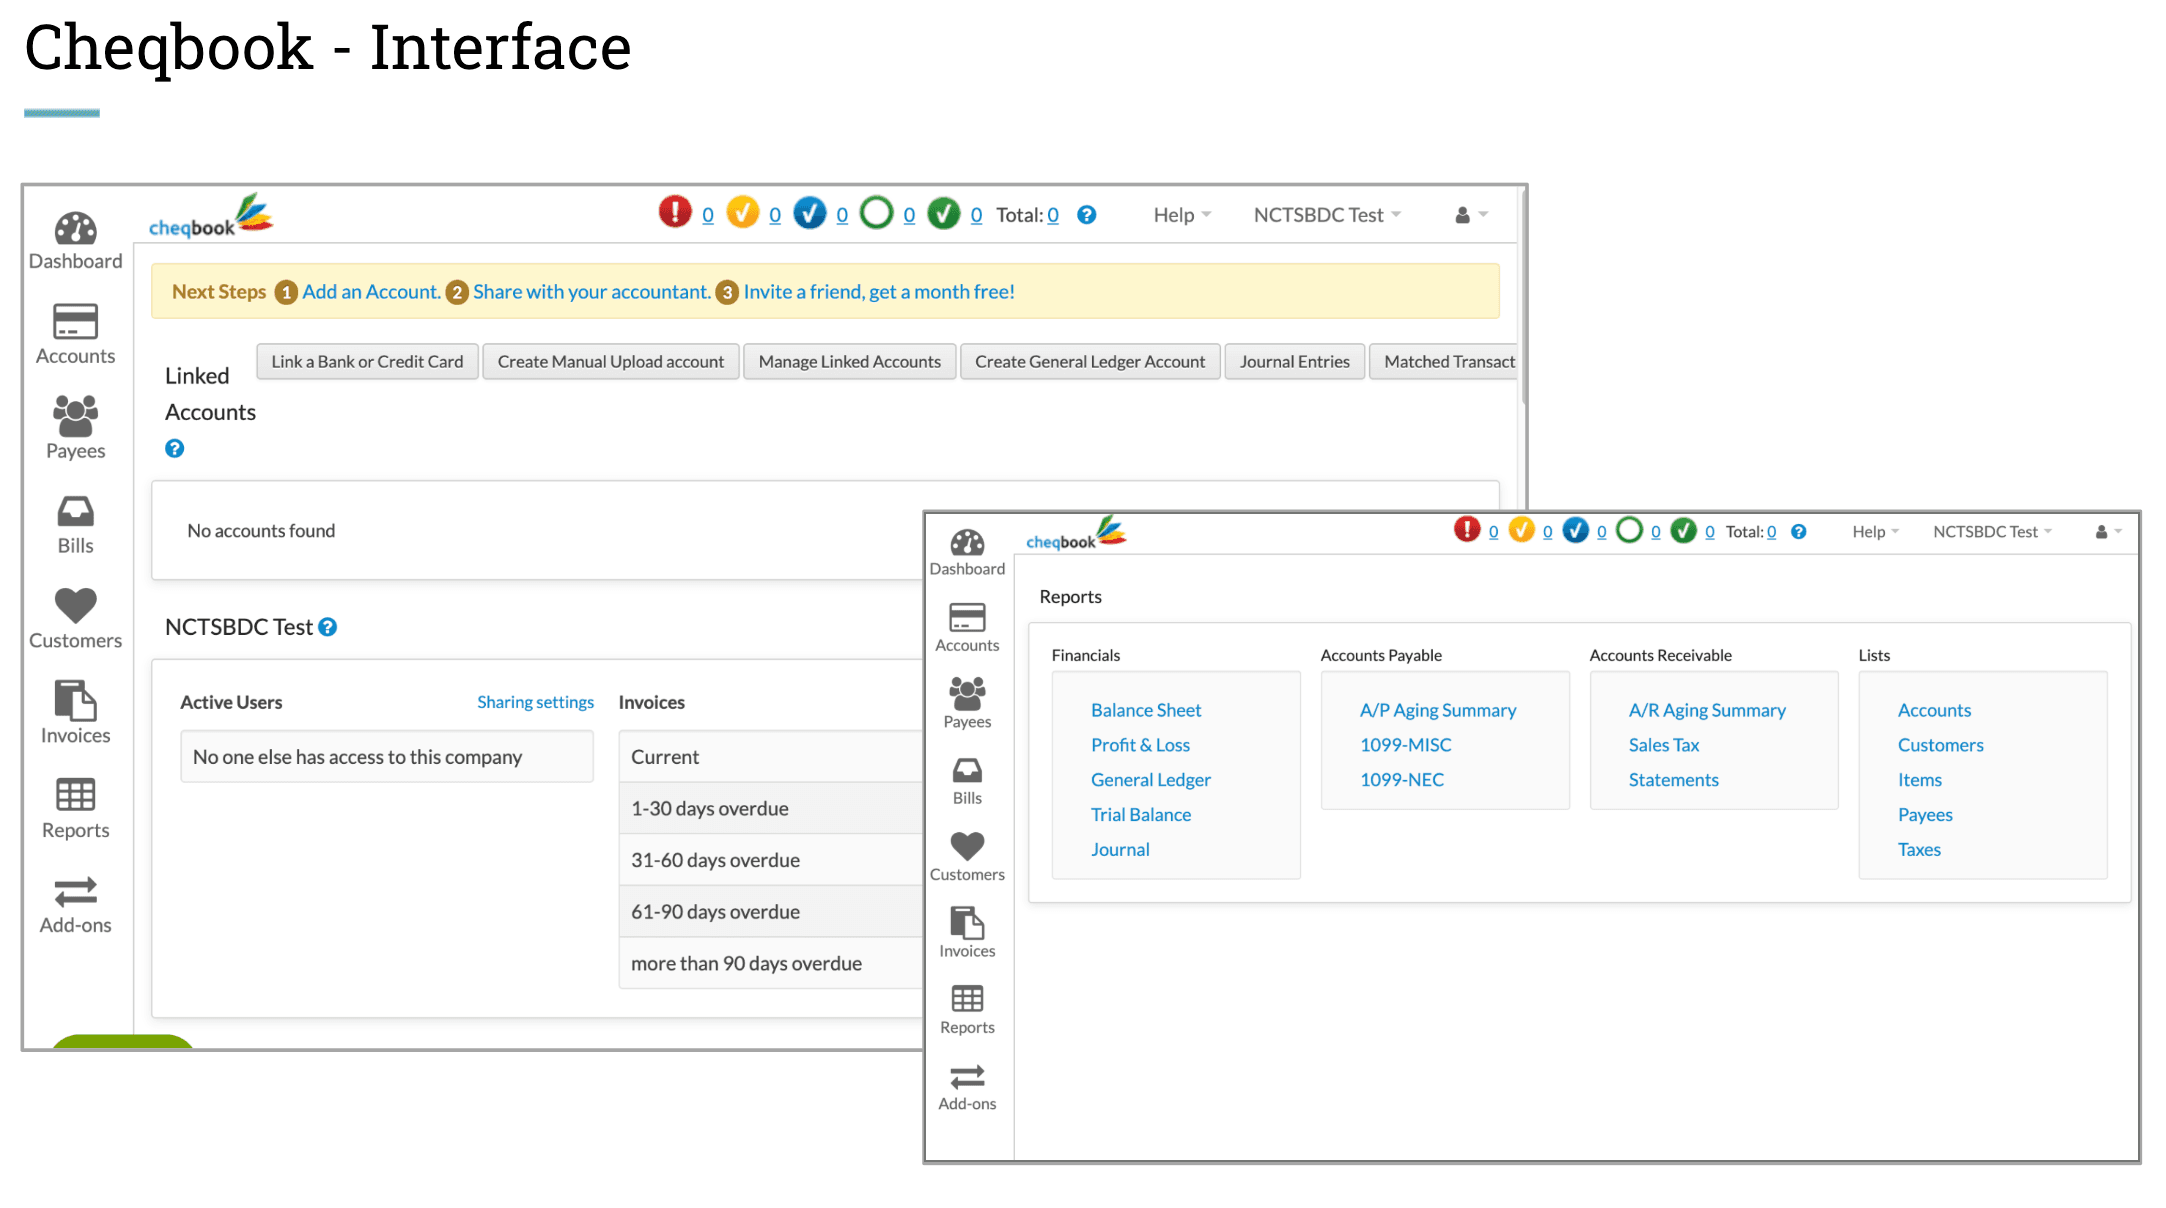Expand the user account dropdown
The image size is (2166, 1208).
coord(1464,214)
